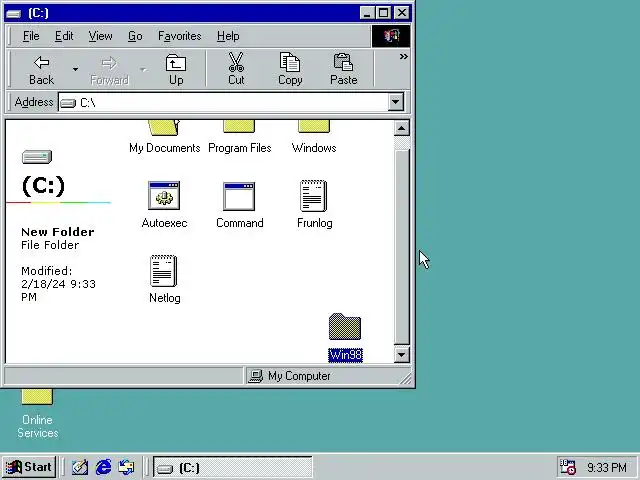Click the Cut scissors icon

236,62
